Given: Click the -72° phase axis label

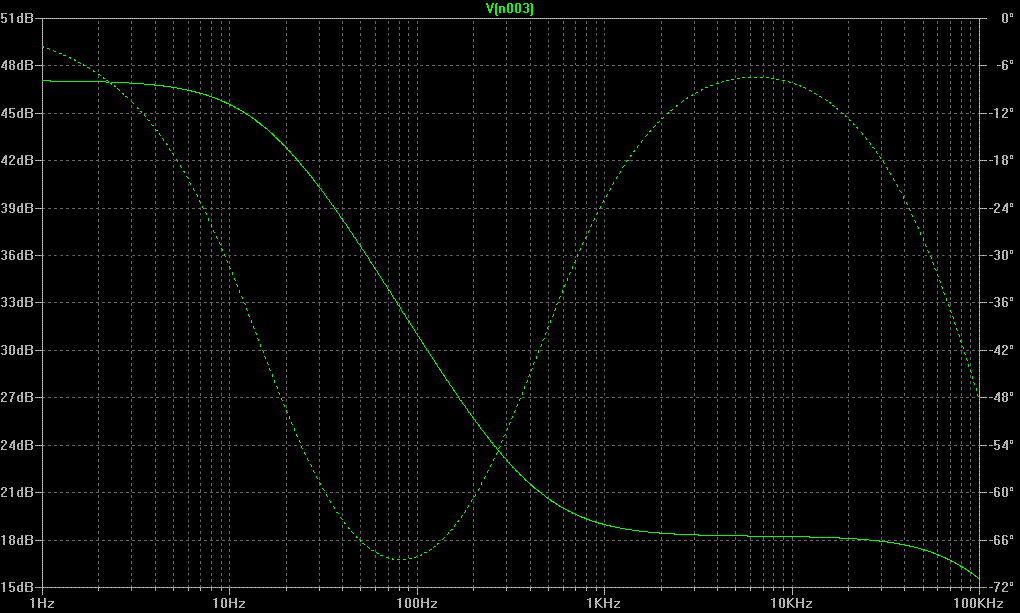Looking at the screenshot, I should 1002,587.
